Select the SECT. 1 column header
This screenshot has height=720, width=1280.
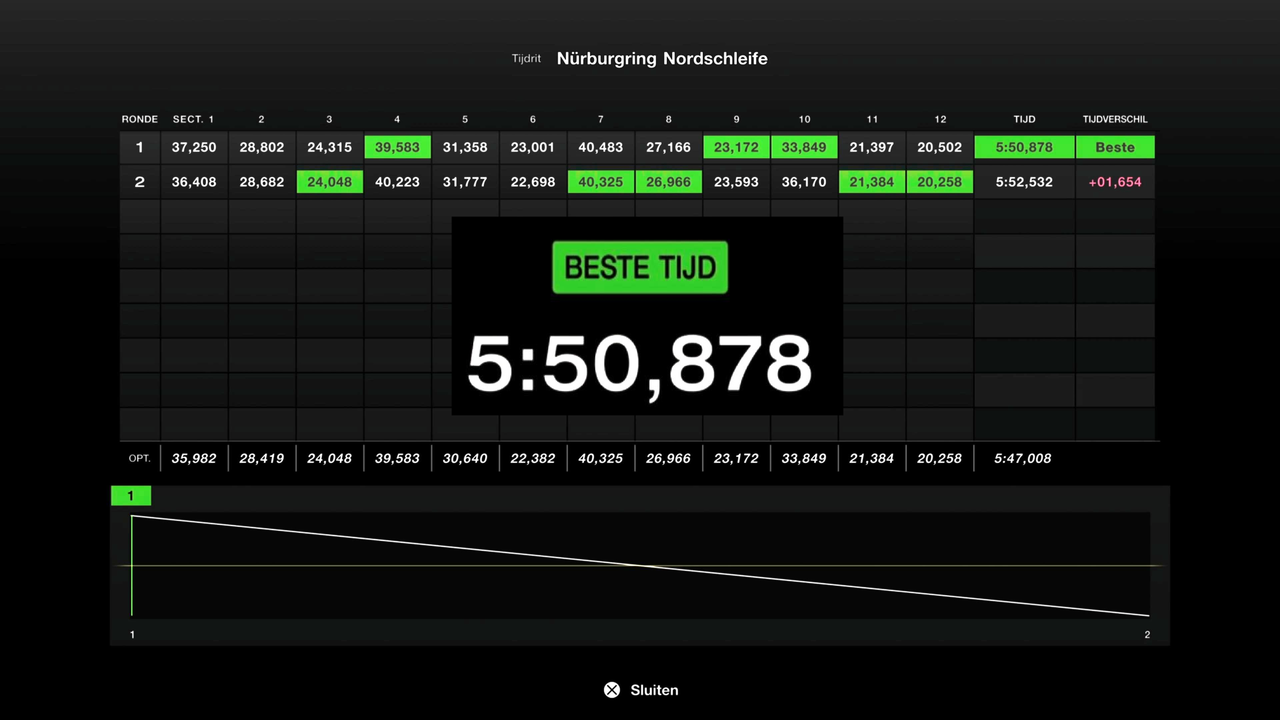(x=194, y=119)
